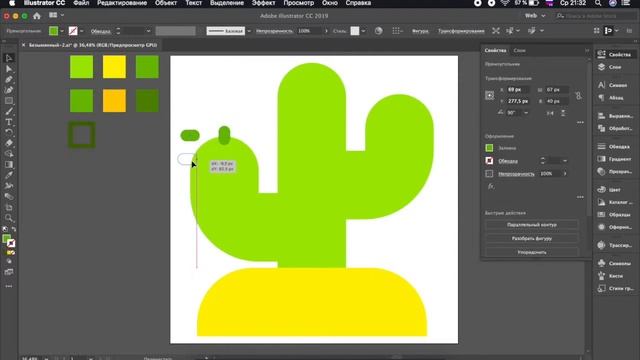Open the Файл menu

click(x=81, y=3)
